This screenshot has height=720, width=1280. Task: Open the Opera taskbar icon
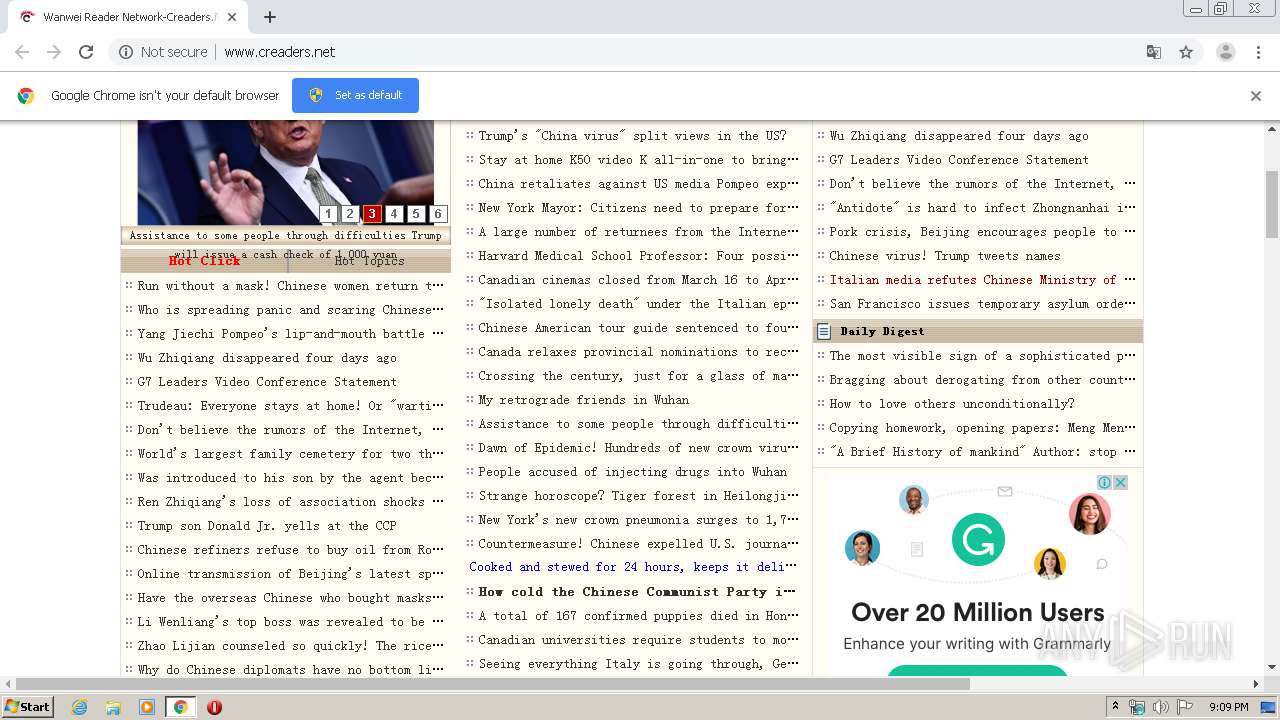pos(214,707)
